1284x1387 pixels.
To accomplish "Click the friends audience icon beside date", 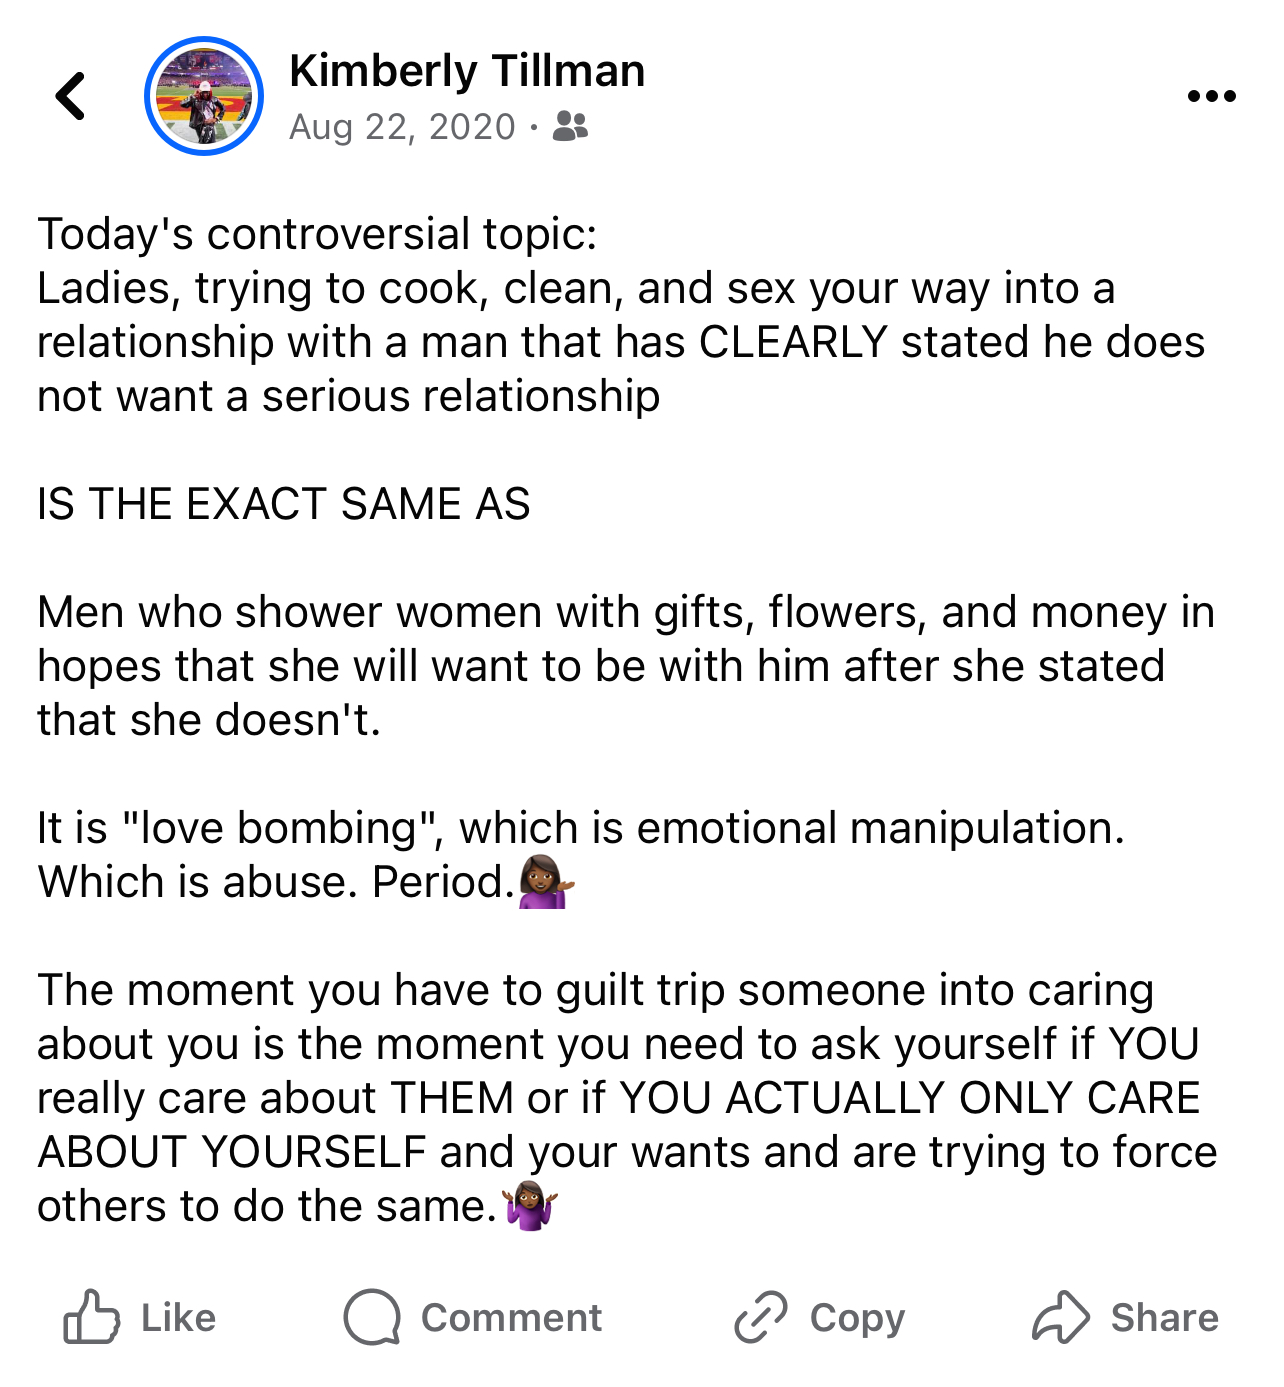I will point(570,126).
